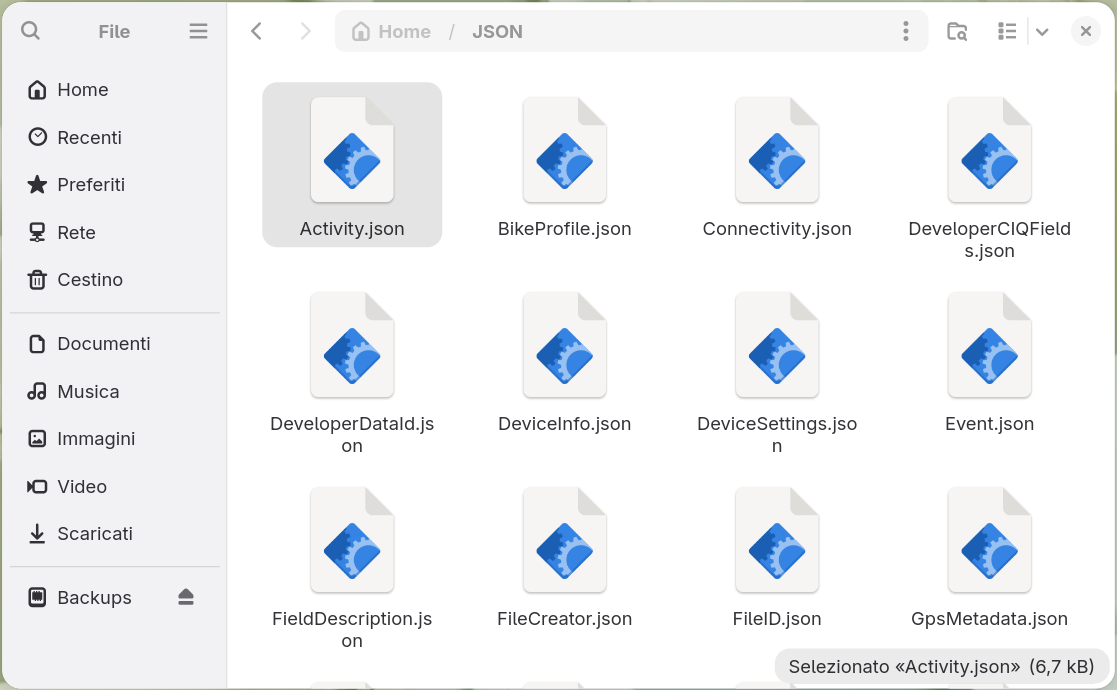Select the DeviceSettings.json file icon
The height and width of the screenshot is (690, 1117).
777,345
